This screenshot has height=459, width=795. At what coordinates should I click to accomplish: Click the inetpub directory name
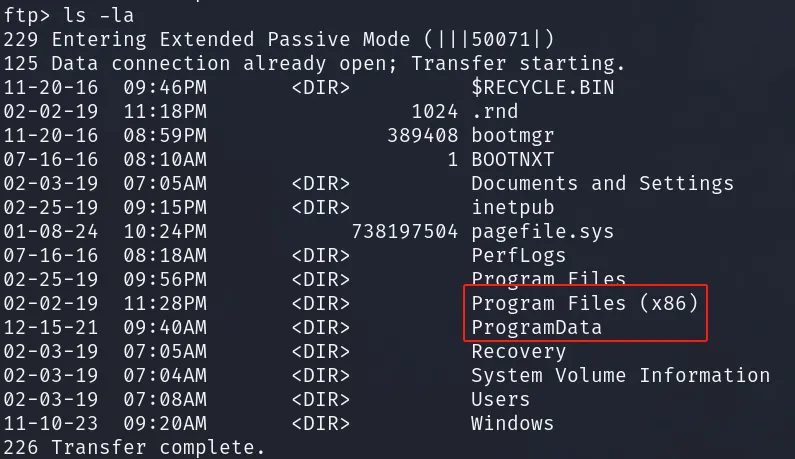[x=513, y=207]
